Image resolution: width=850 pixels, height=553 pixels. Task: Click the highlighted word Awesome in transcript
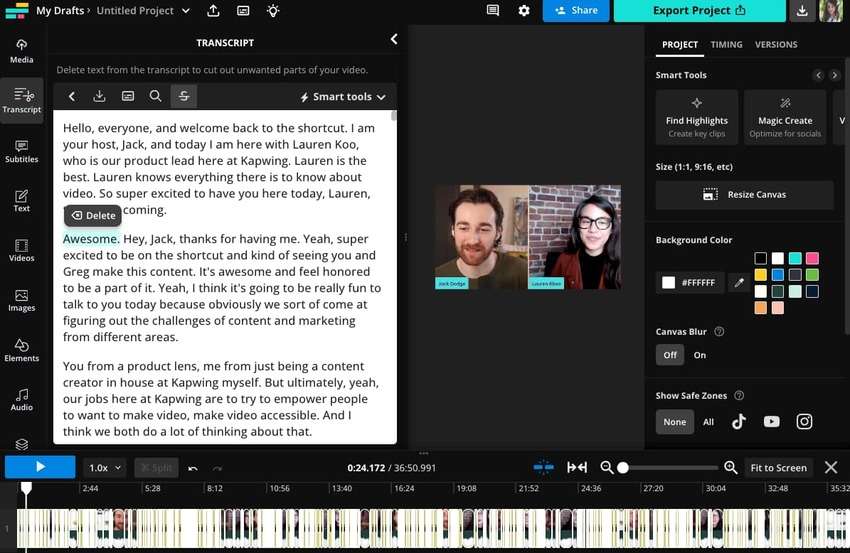(x=90, y=239)
